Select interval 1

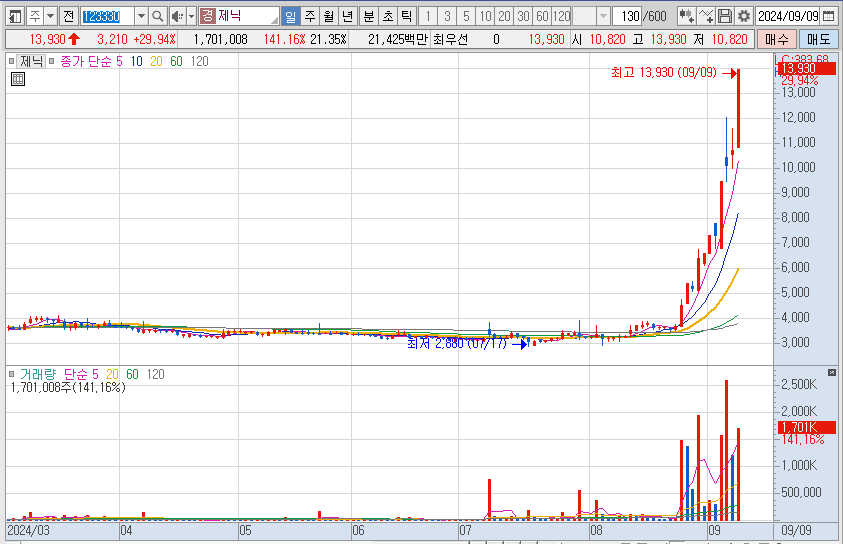[x=428, y=16]
